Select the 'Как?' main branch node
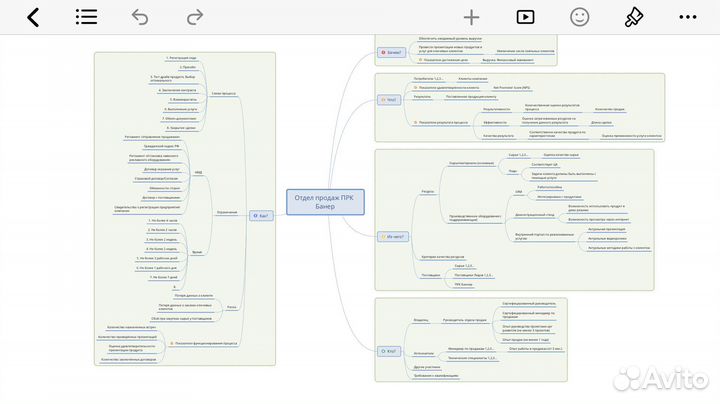Image resolution: width=720 pixels, height=404 pixels. tap(262, 214)
